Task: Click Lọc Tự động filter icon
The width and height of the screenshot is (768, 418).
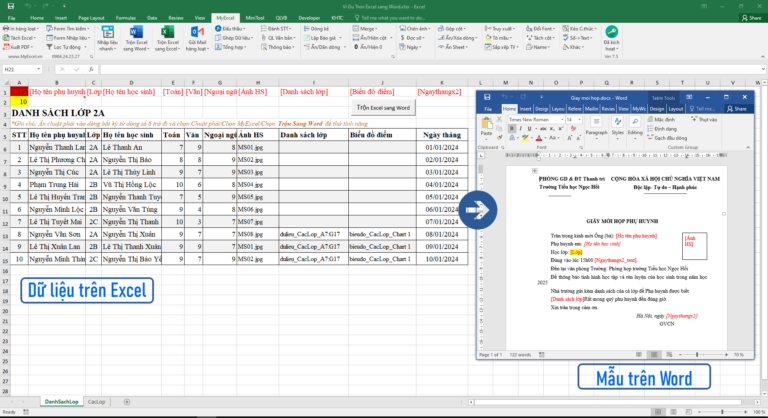Action: tap(49, 47)
